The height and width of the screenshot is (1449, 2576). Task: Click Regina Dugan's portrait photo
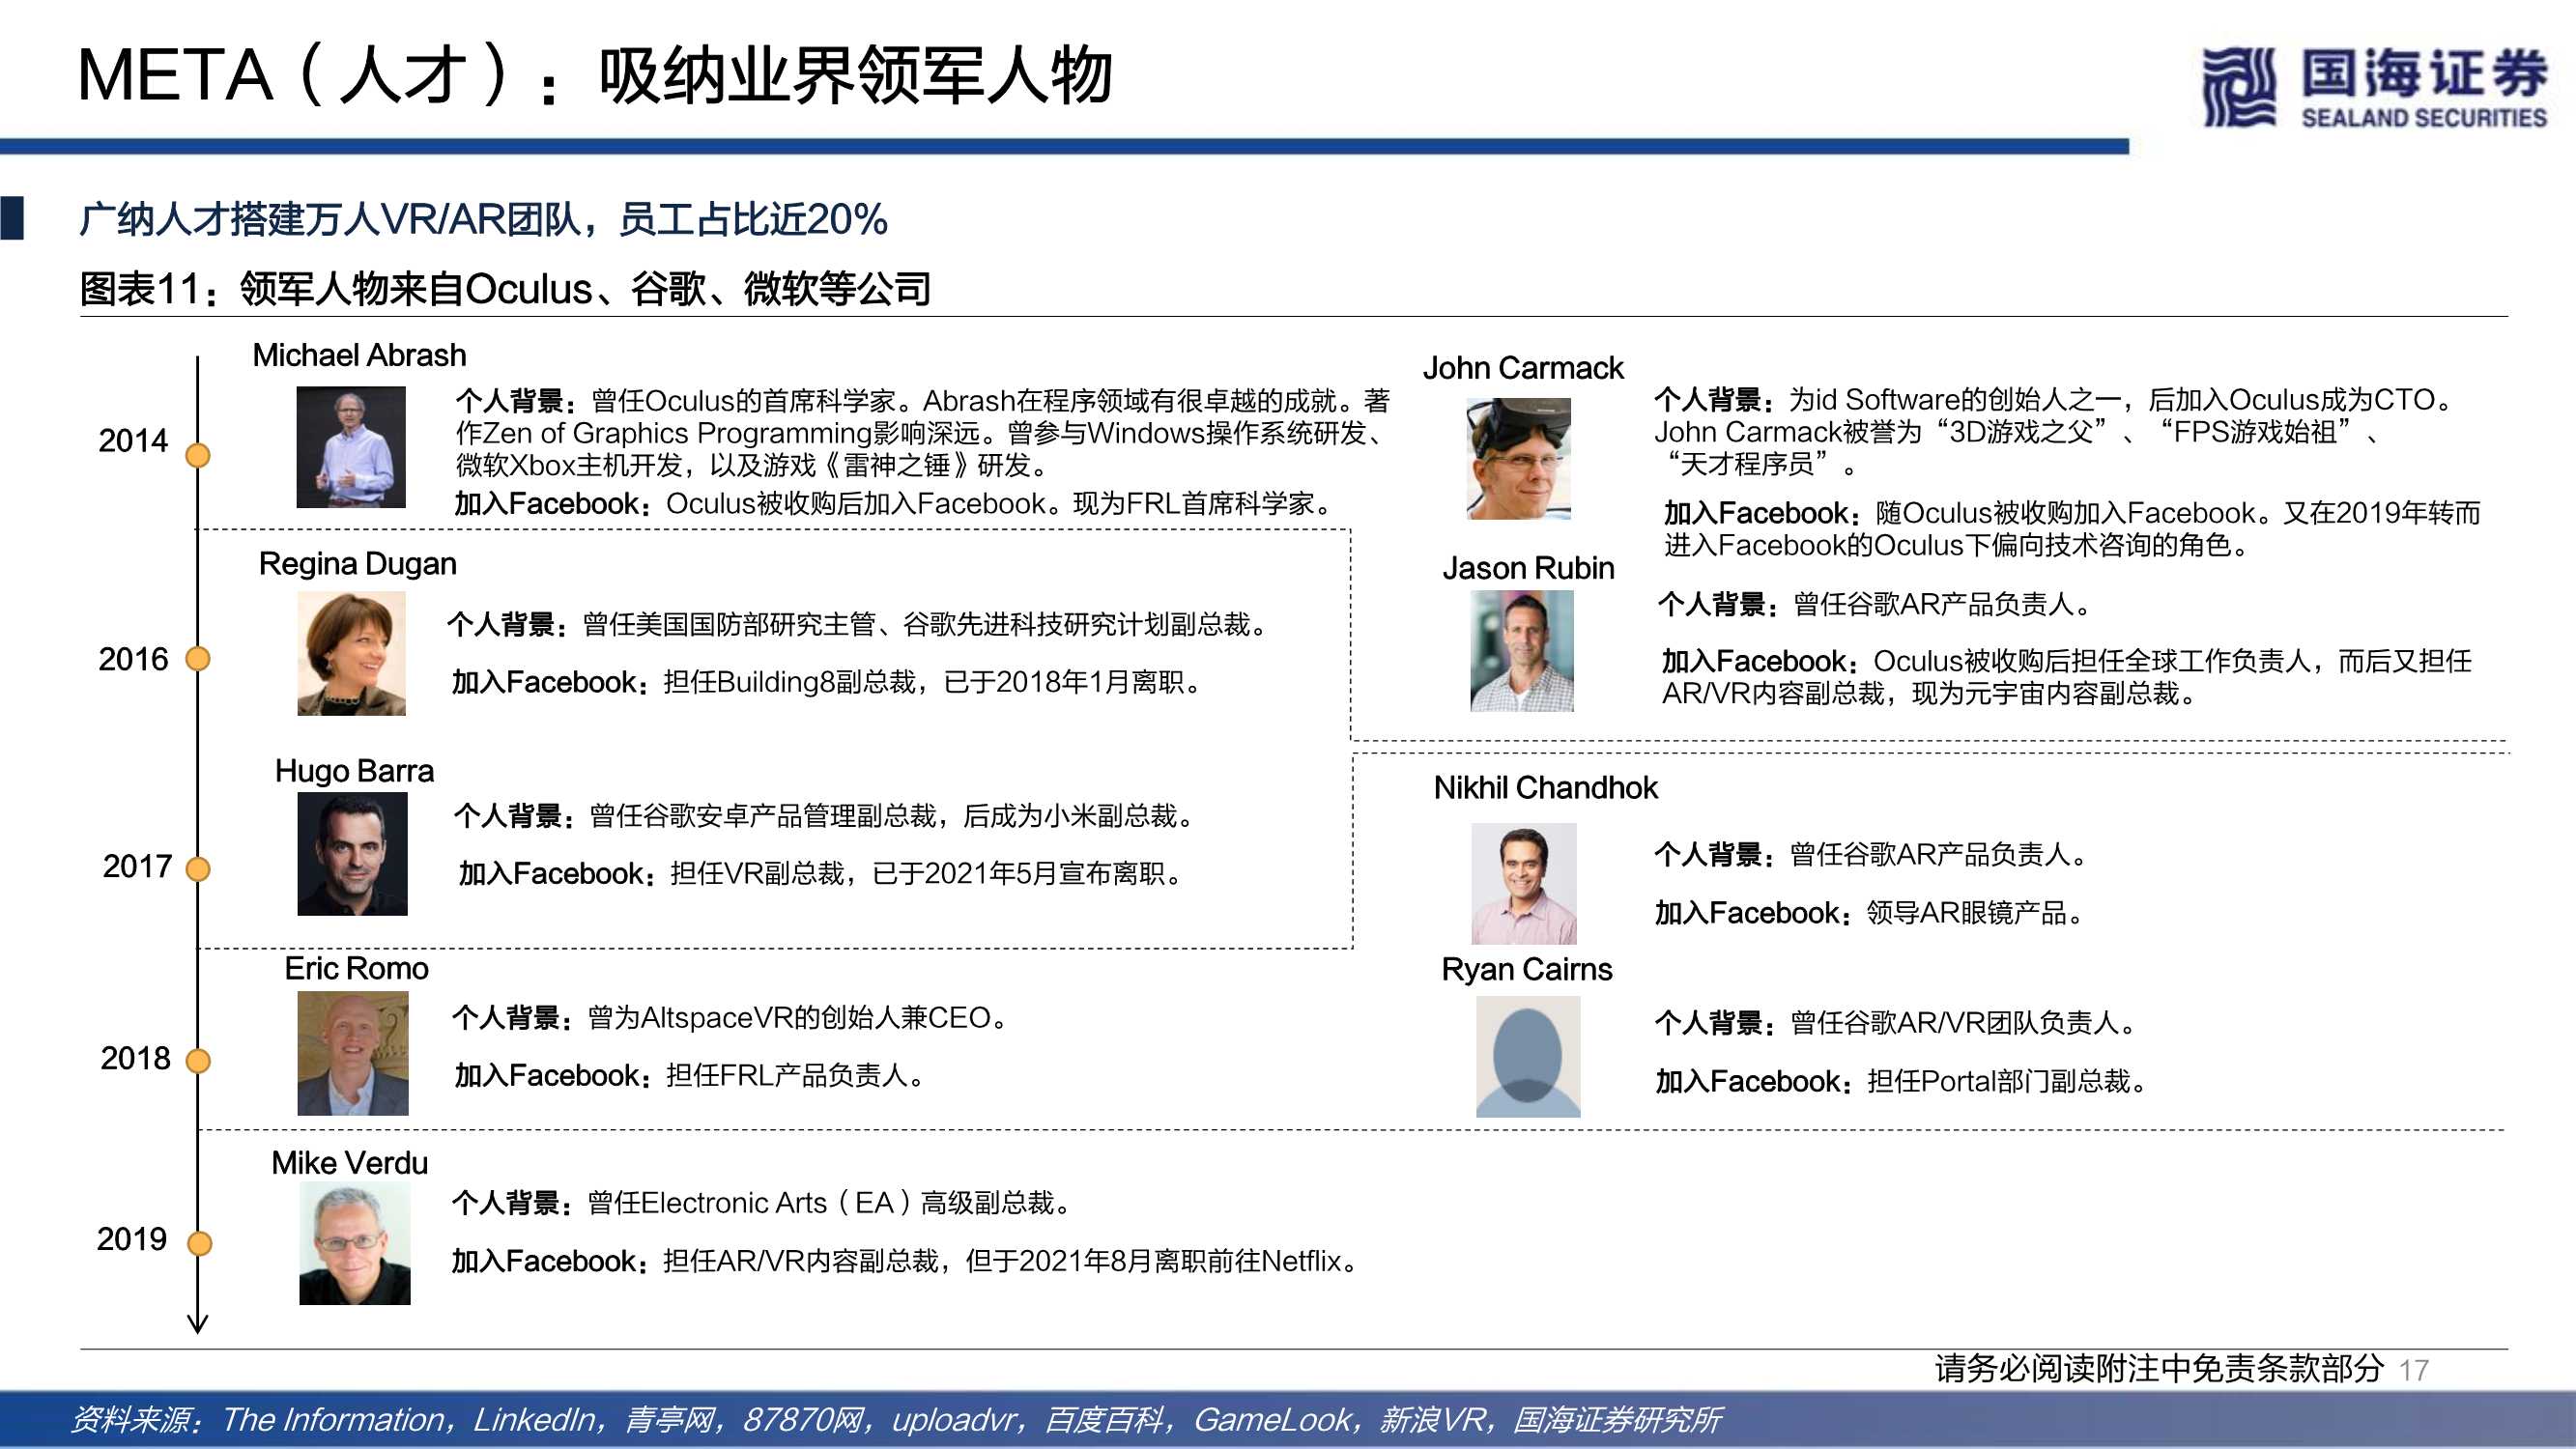[351, 653]
